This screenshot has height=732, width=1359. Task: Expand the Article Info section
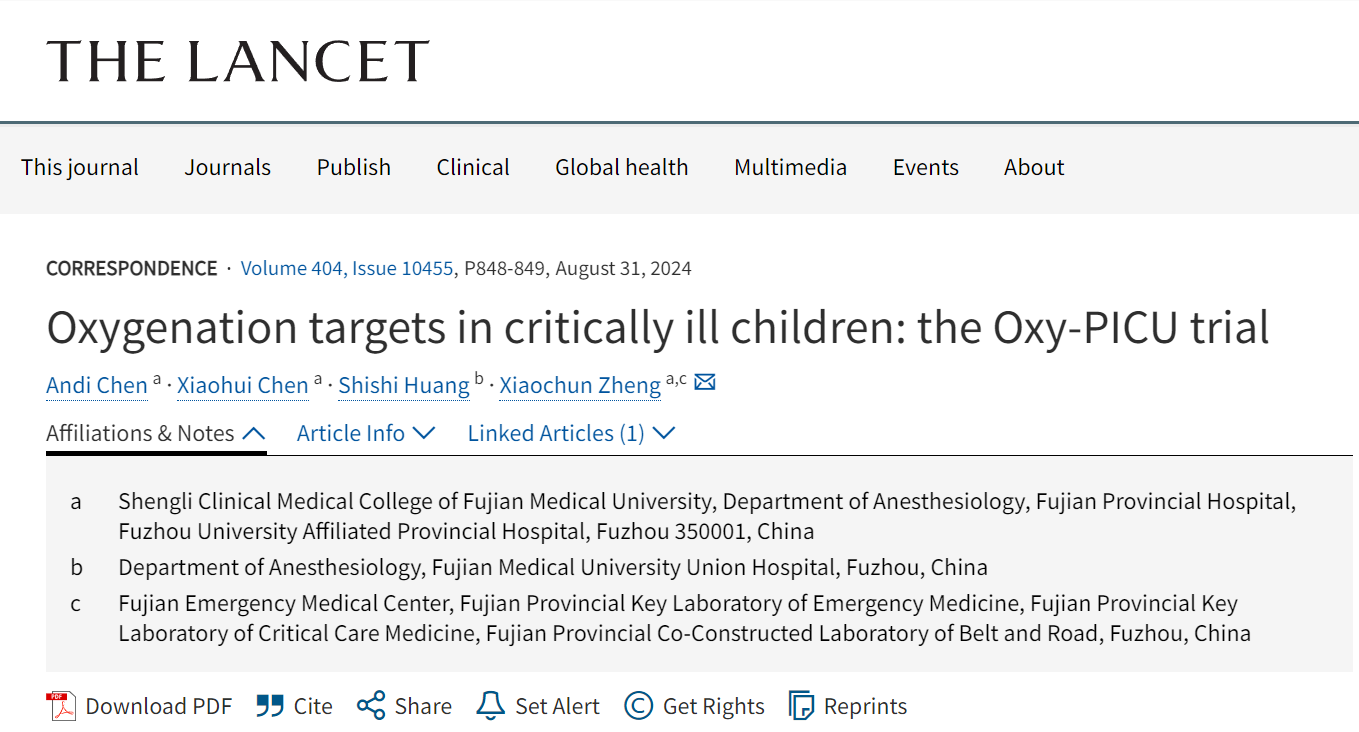tap(366, 434)
